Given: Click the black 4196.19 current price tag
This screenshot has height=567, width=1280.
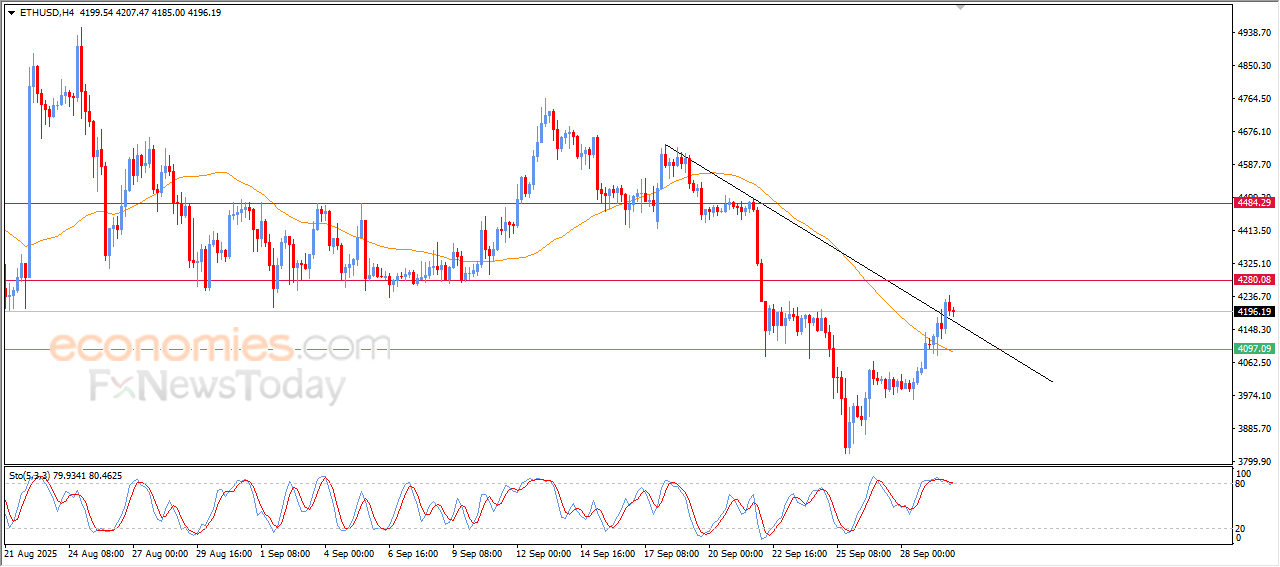Looking at the screenshot, I should coord(1253,312).
